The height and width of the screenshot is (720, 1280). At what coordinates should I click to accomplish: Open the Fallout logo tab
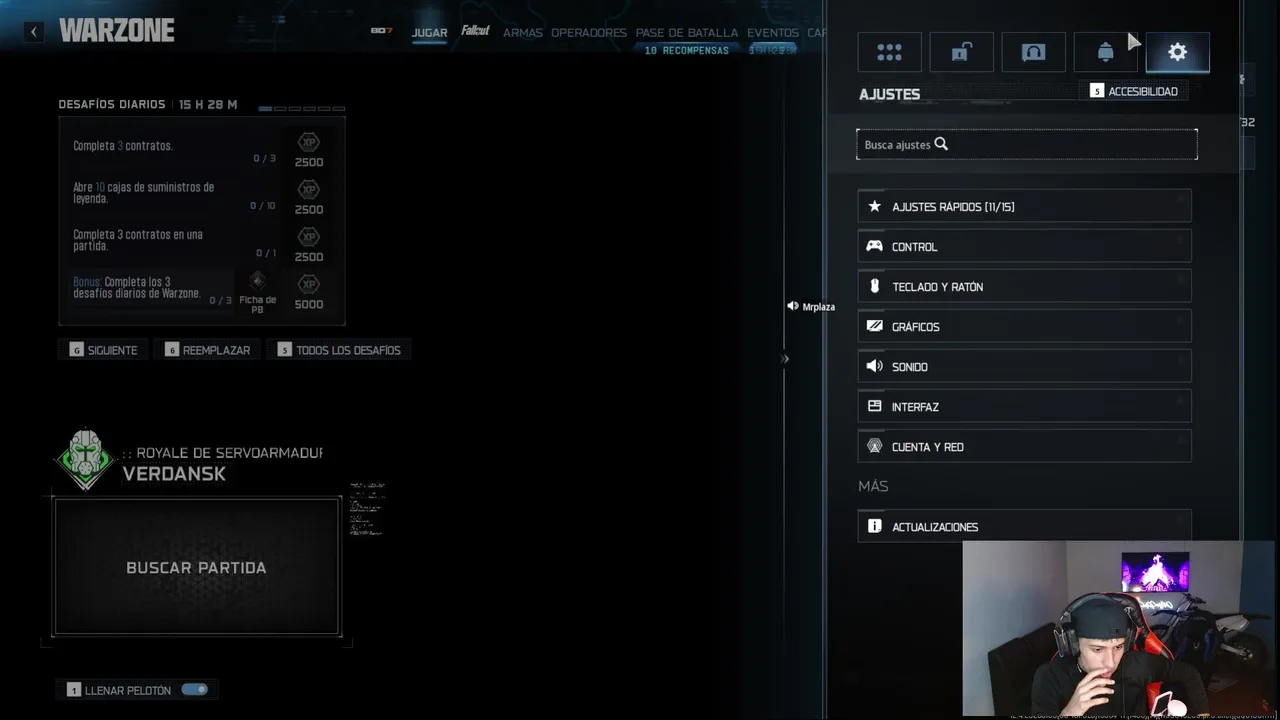coord(475,31)
